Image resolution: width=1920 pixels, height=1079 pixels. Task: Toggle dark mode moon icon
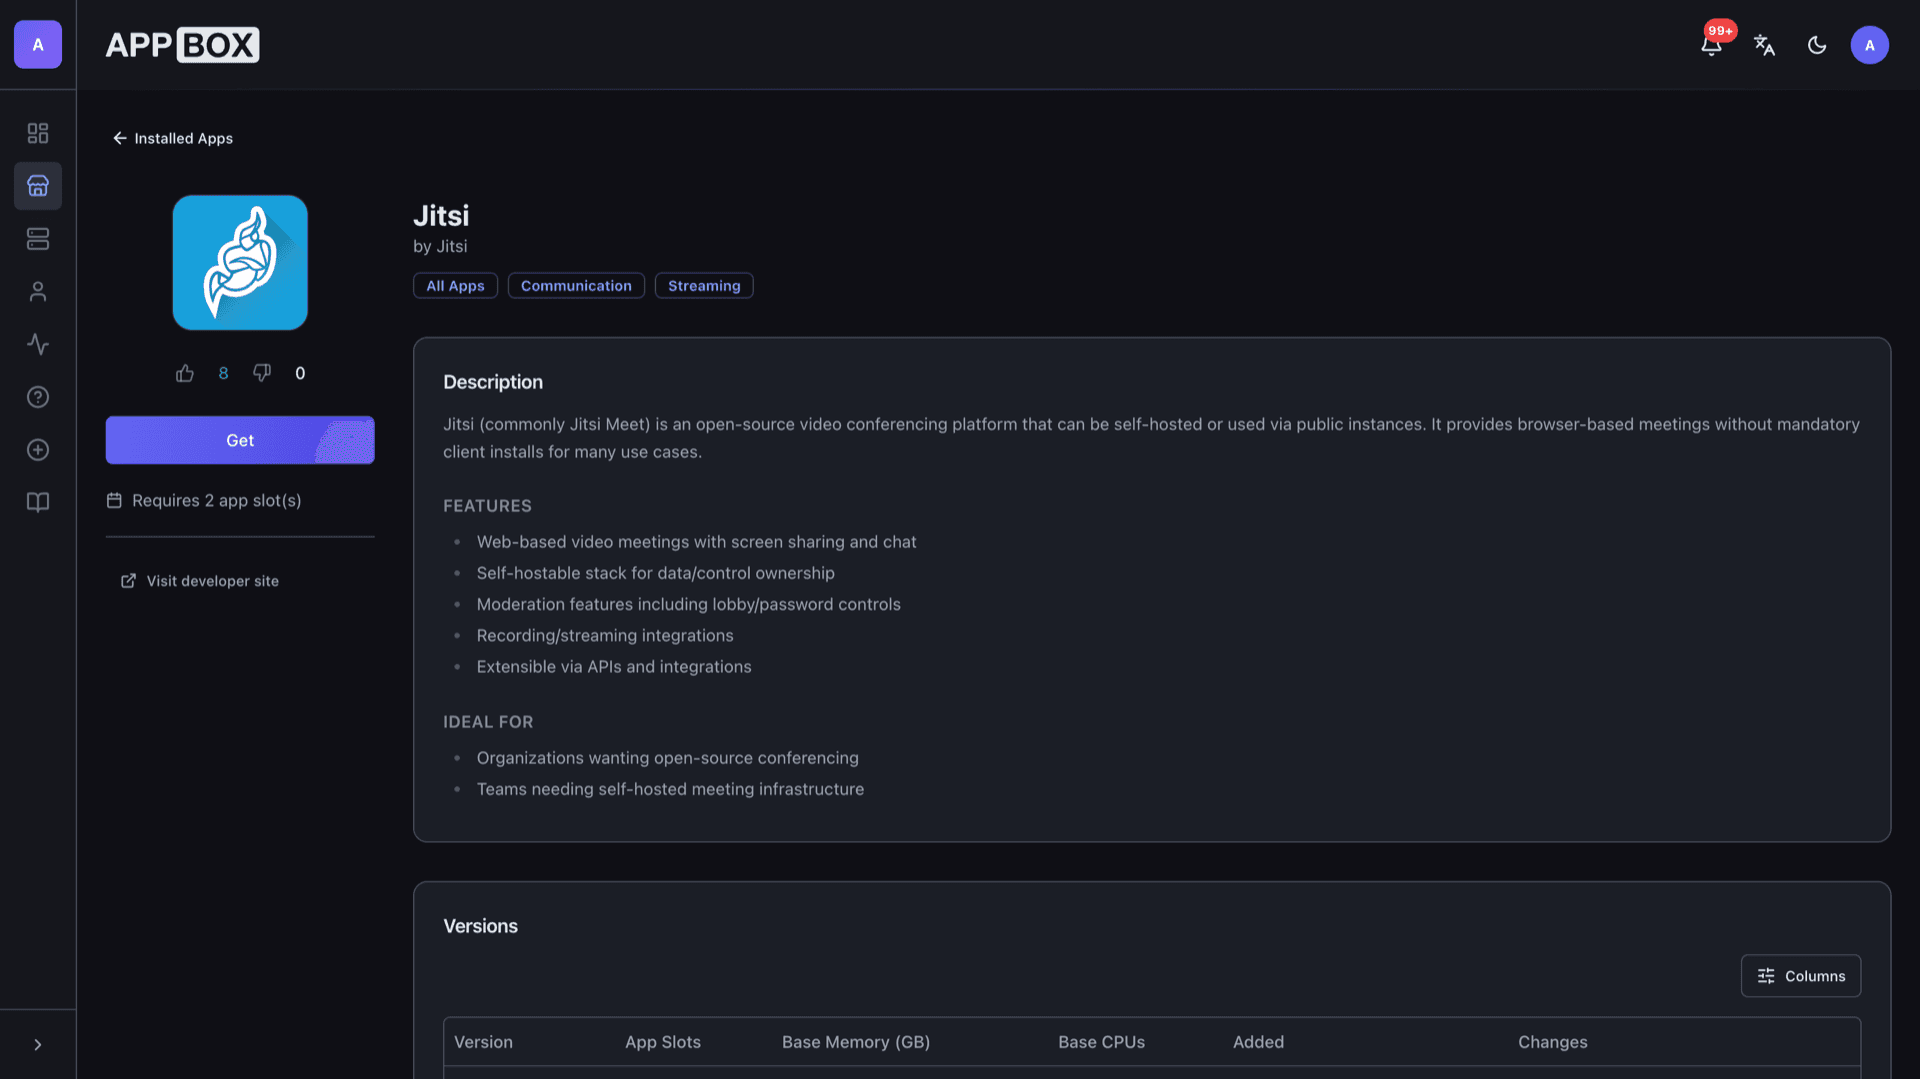click(x=1817, y=45)
